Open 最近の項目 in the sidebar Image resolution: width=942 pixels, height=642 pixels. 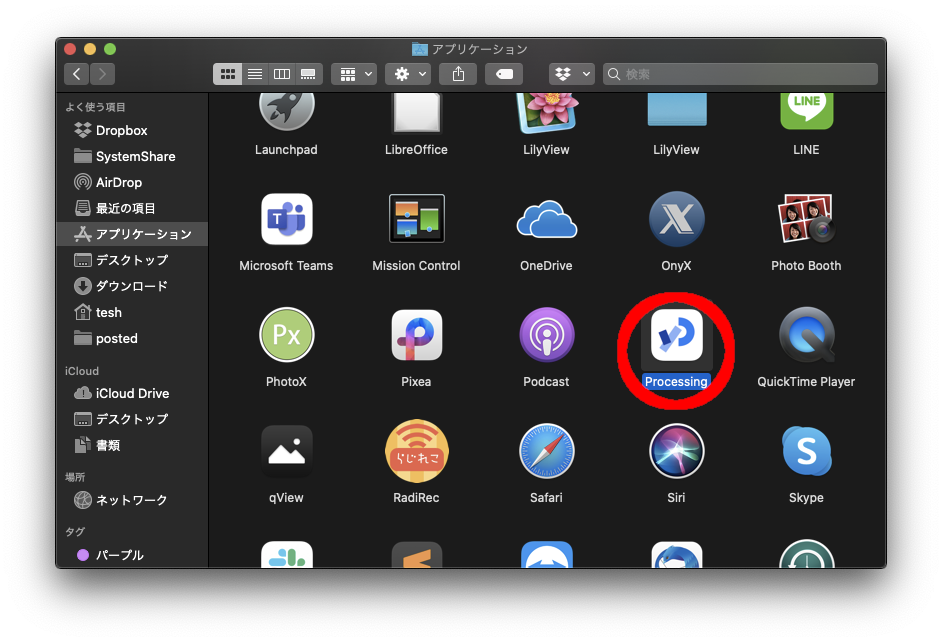click(x=132, y=208)
